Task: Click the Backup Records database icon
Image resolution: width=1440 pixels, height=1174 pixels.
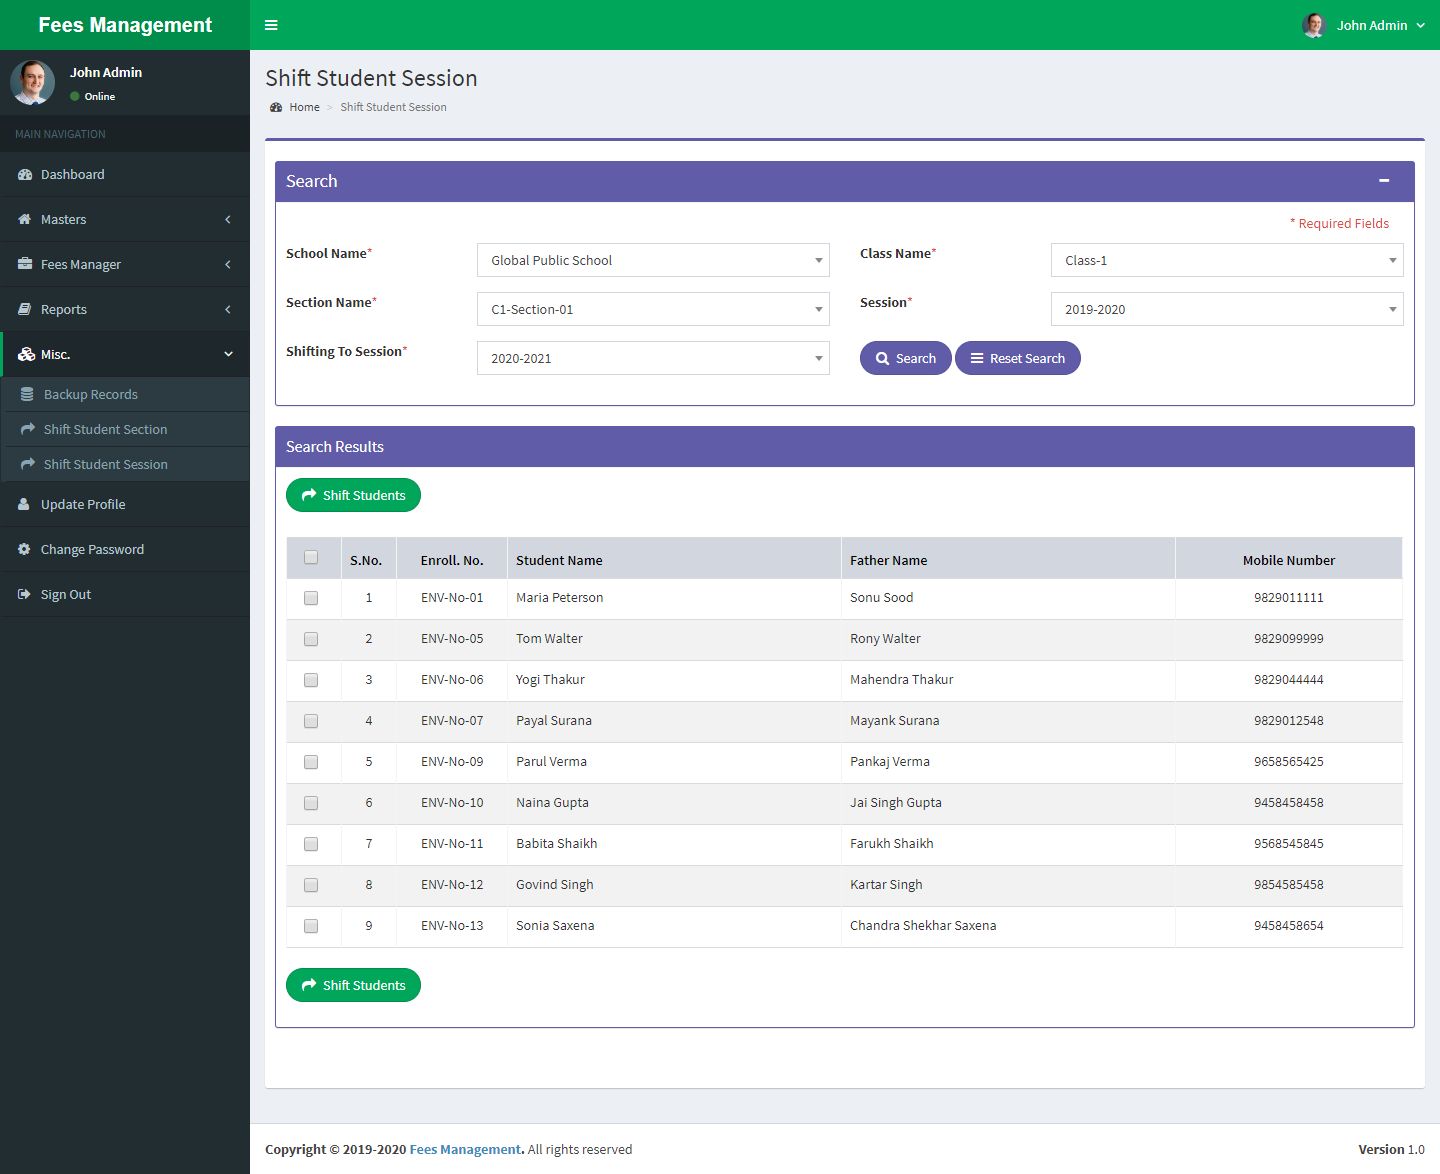Action: [x=27, y=395]
